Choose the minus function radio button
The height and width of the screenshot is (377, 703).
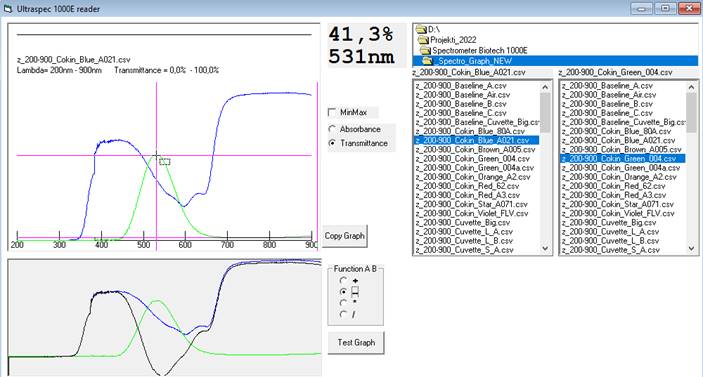coord(343,291)
